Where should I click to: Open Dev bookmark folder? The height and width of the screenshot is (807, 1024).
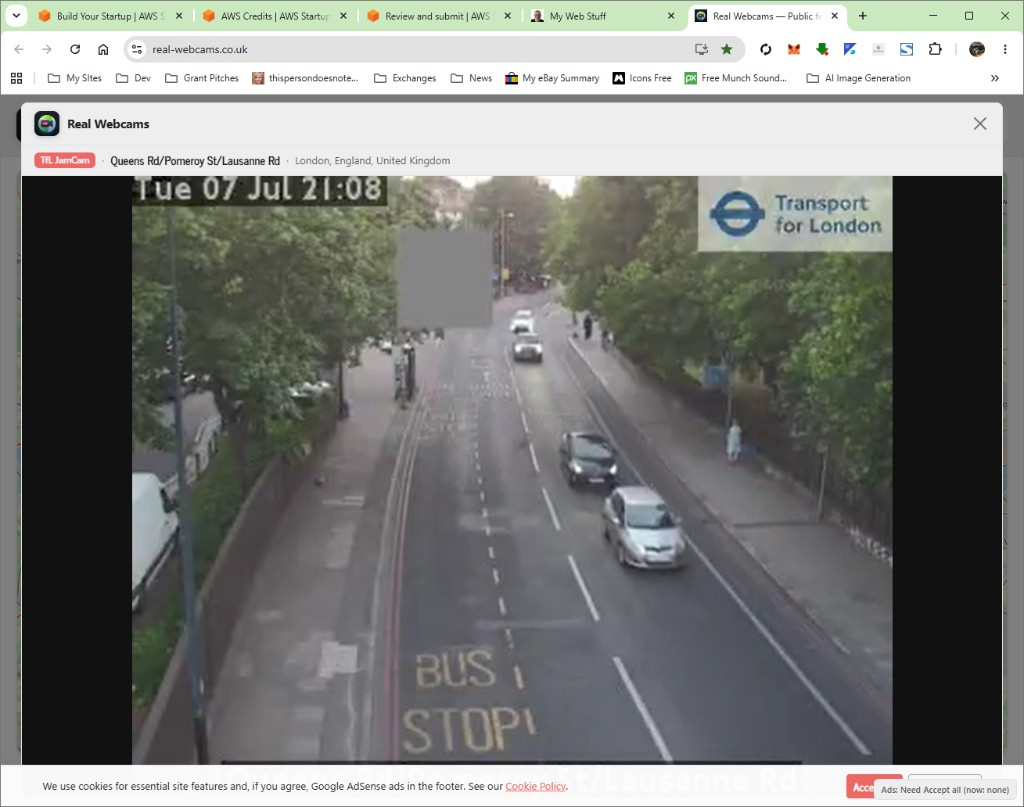pos(133,78)
